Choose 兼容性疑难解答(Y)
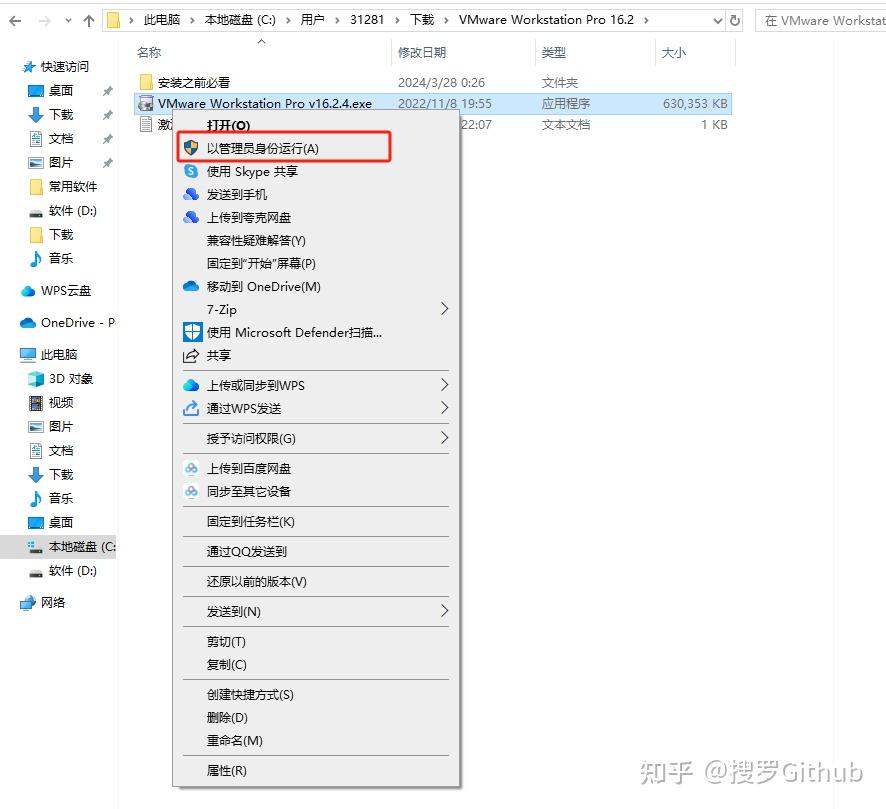The image size is (886, 809). [256, 241]
